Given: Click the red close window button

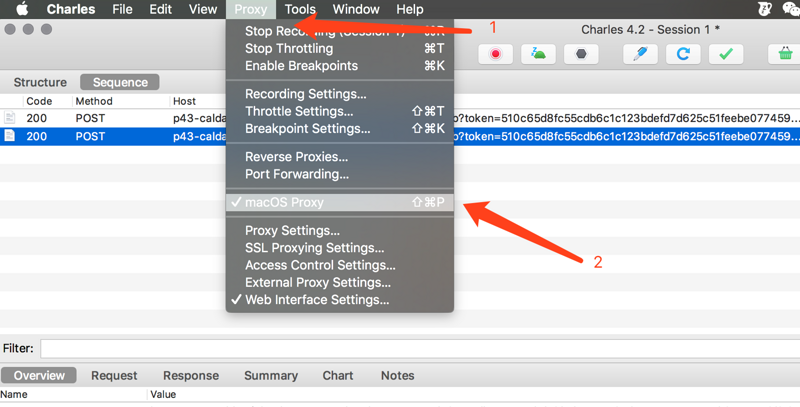Looking at the screenshot, I should (x=10, y=29).
